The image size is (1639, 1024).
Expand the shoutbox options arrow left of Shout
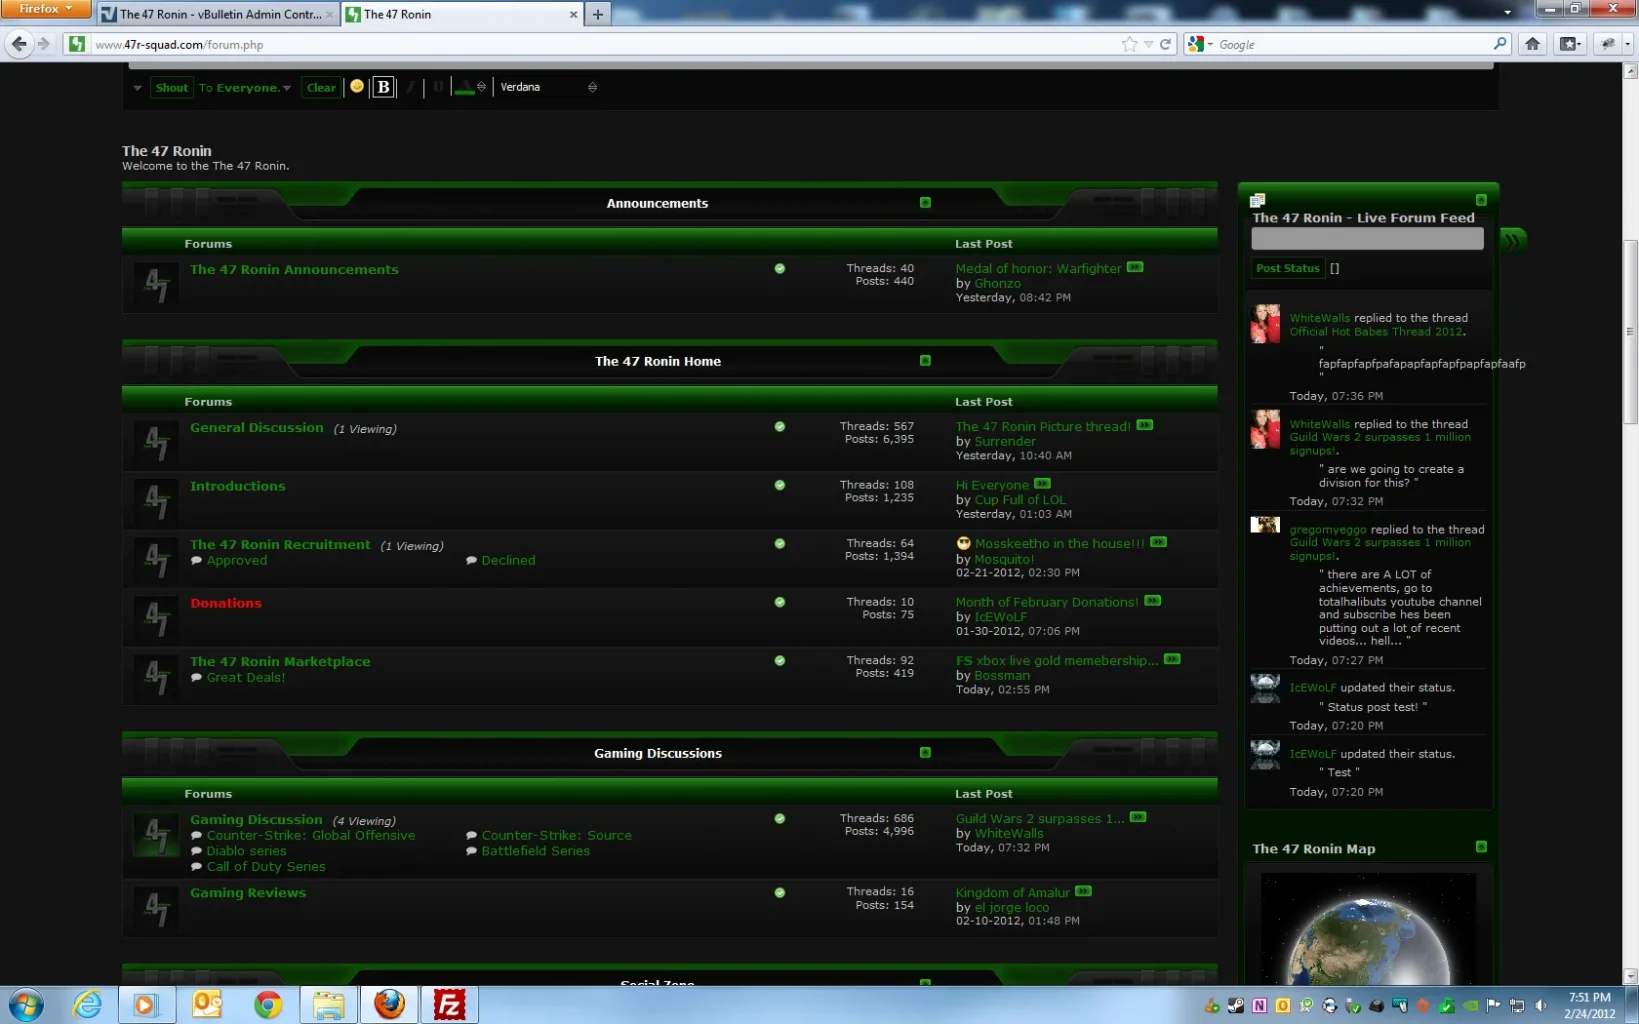[137, 88]
